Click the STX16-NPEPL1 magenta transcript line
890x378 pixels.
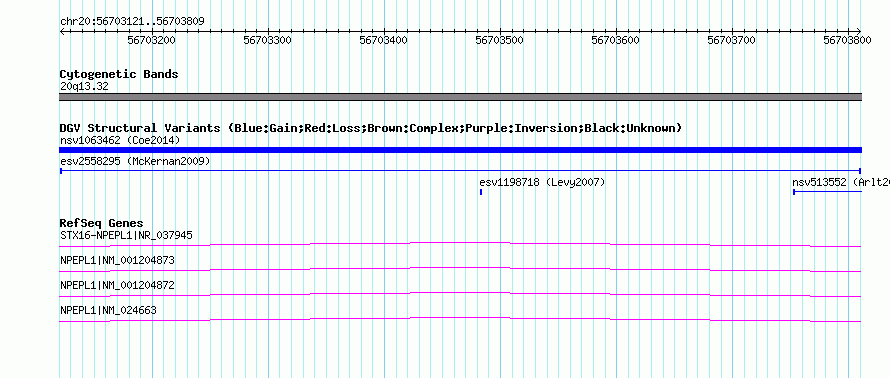tap(460, 244)
